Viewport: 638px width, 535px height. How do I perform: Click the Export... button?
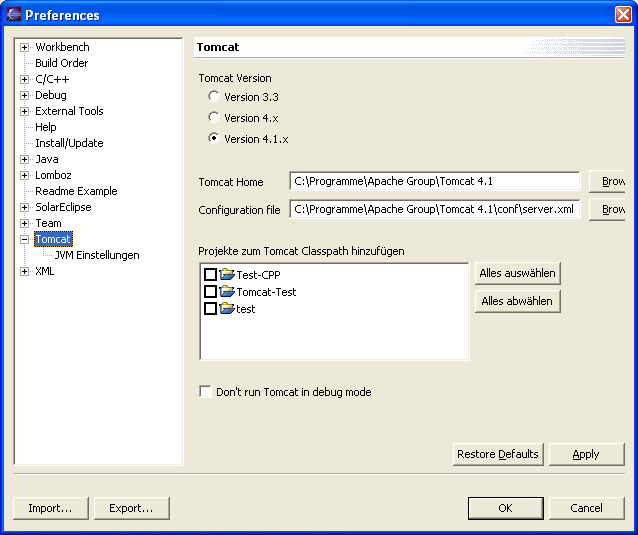tap(132, 508)
